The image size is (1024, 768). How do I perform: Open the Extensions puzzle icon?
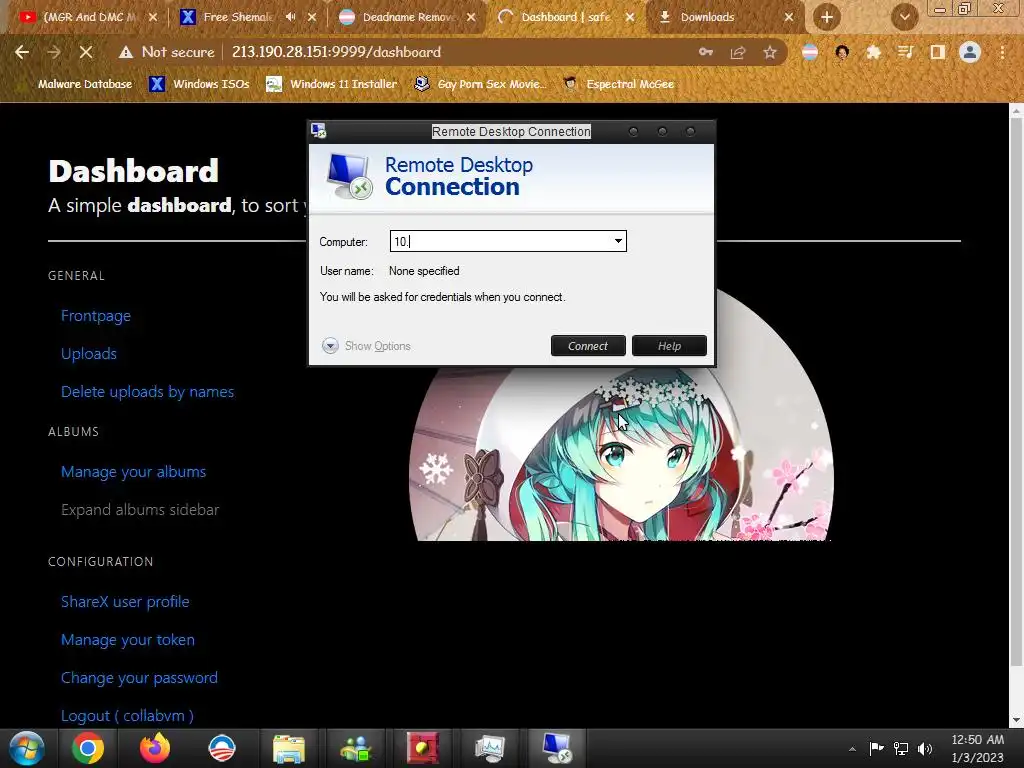click(873, 52)
